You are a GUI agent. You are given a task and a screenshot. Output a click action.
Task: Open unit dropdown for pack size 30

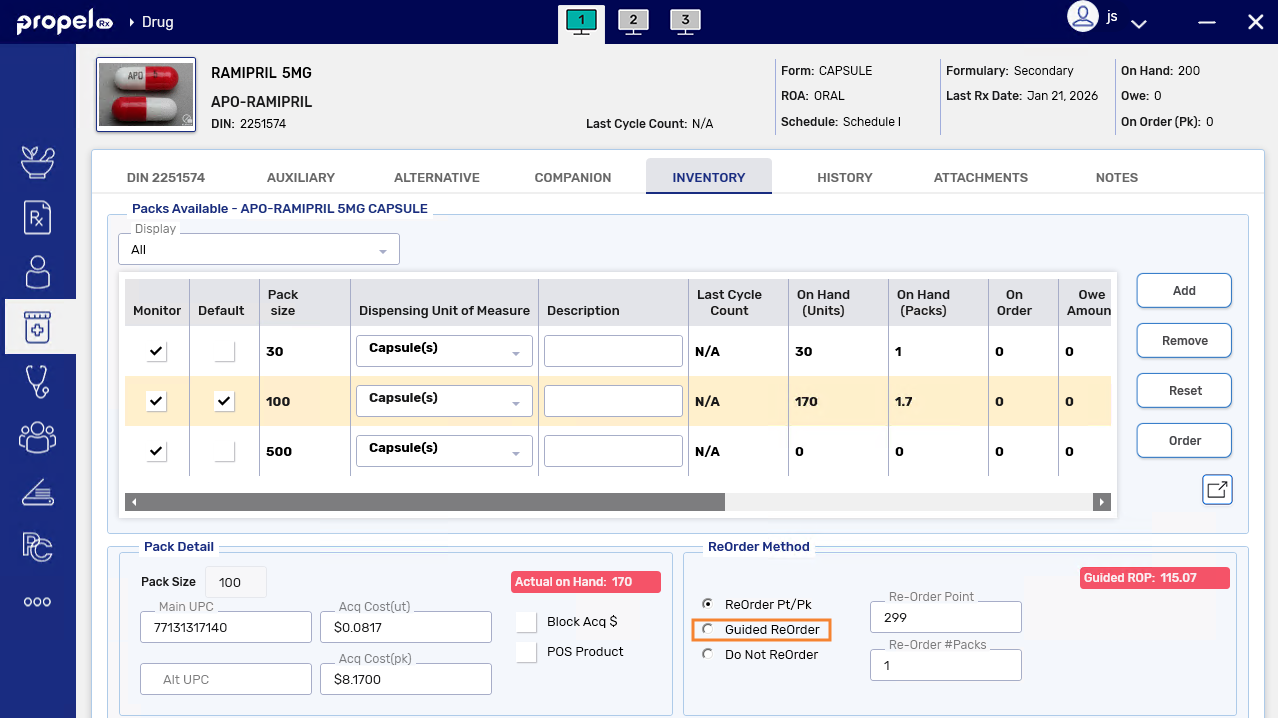[444, 351]
